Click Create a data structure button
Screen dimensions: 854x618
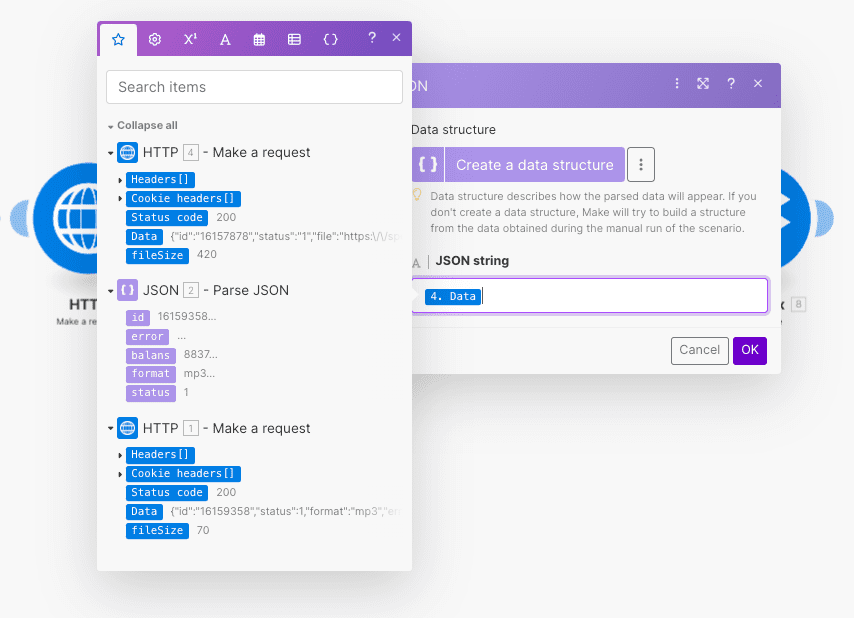tap(518, 164)
